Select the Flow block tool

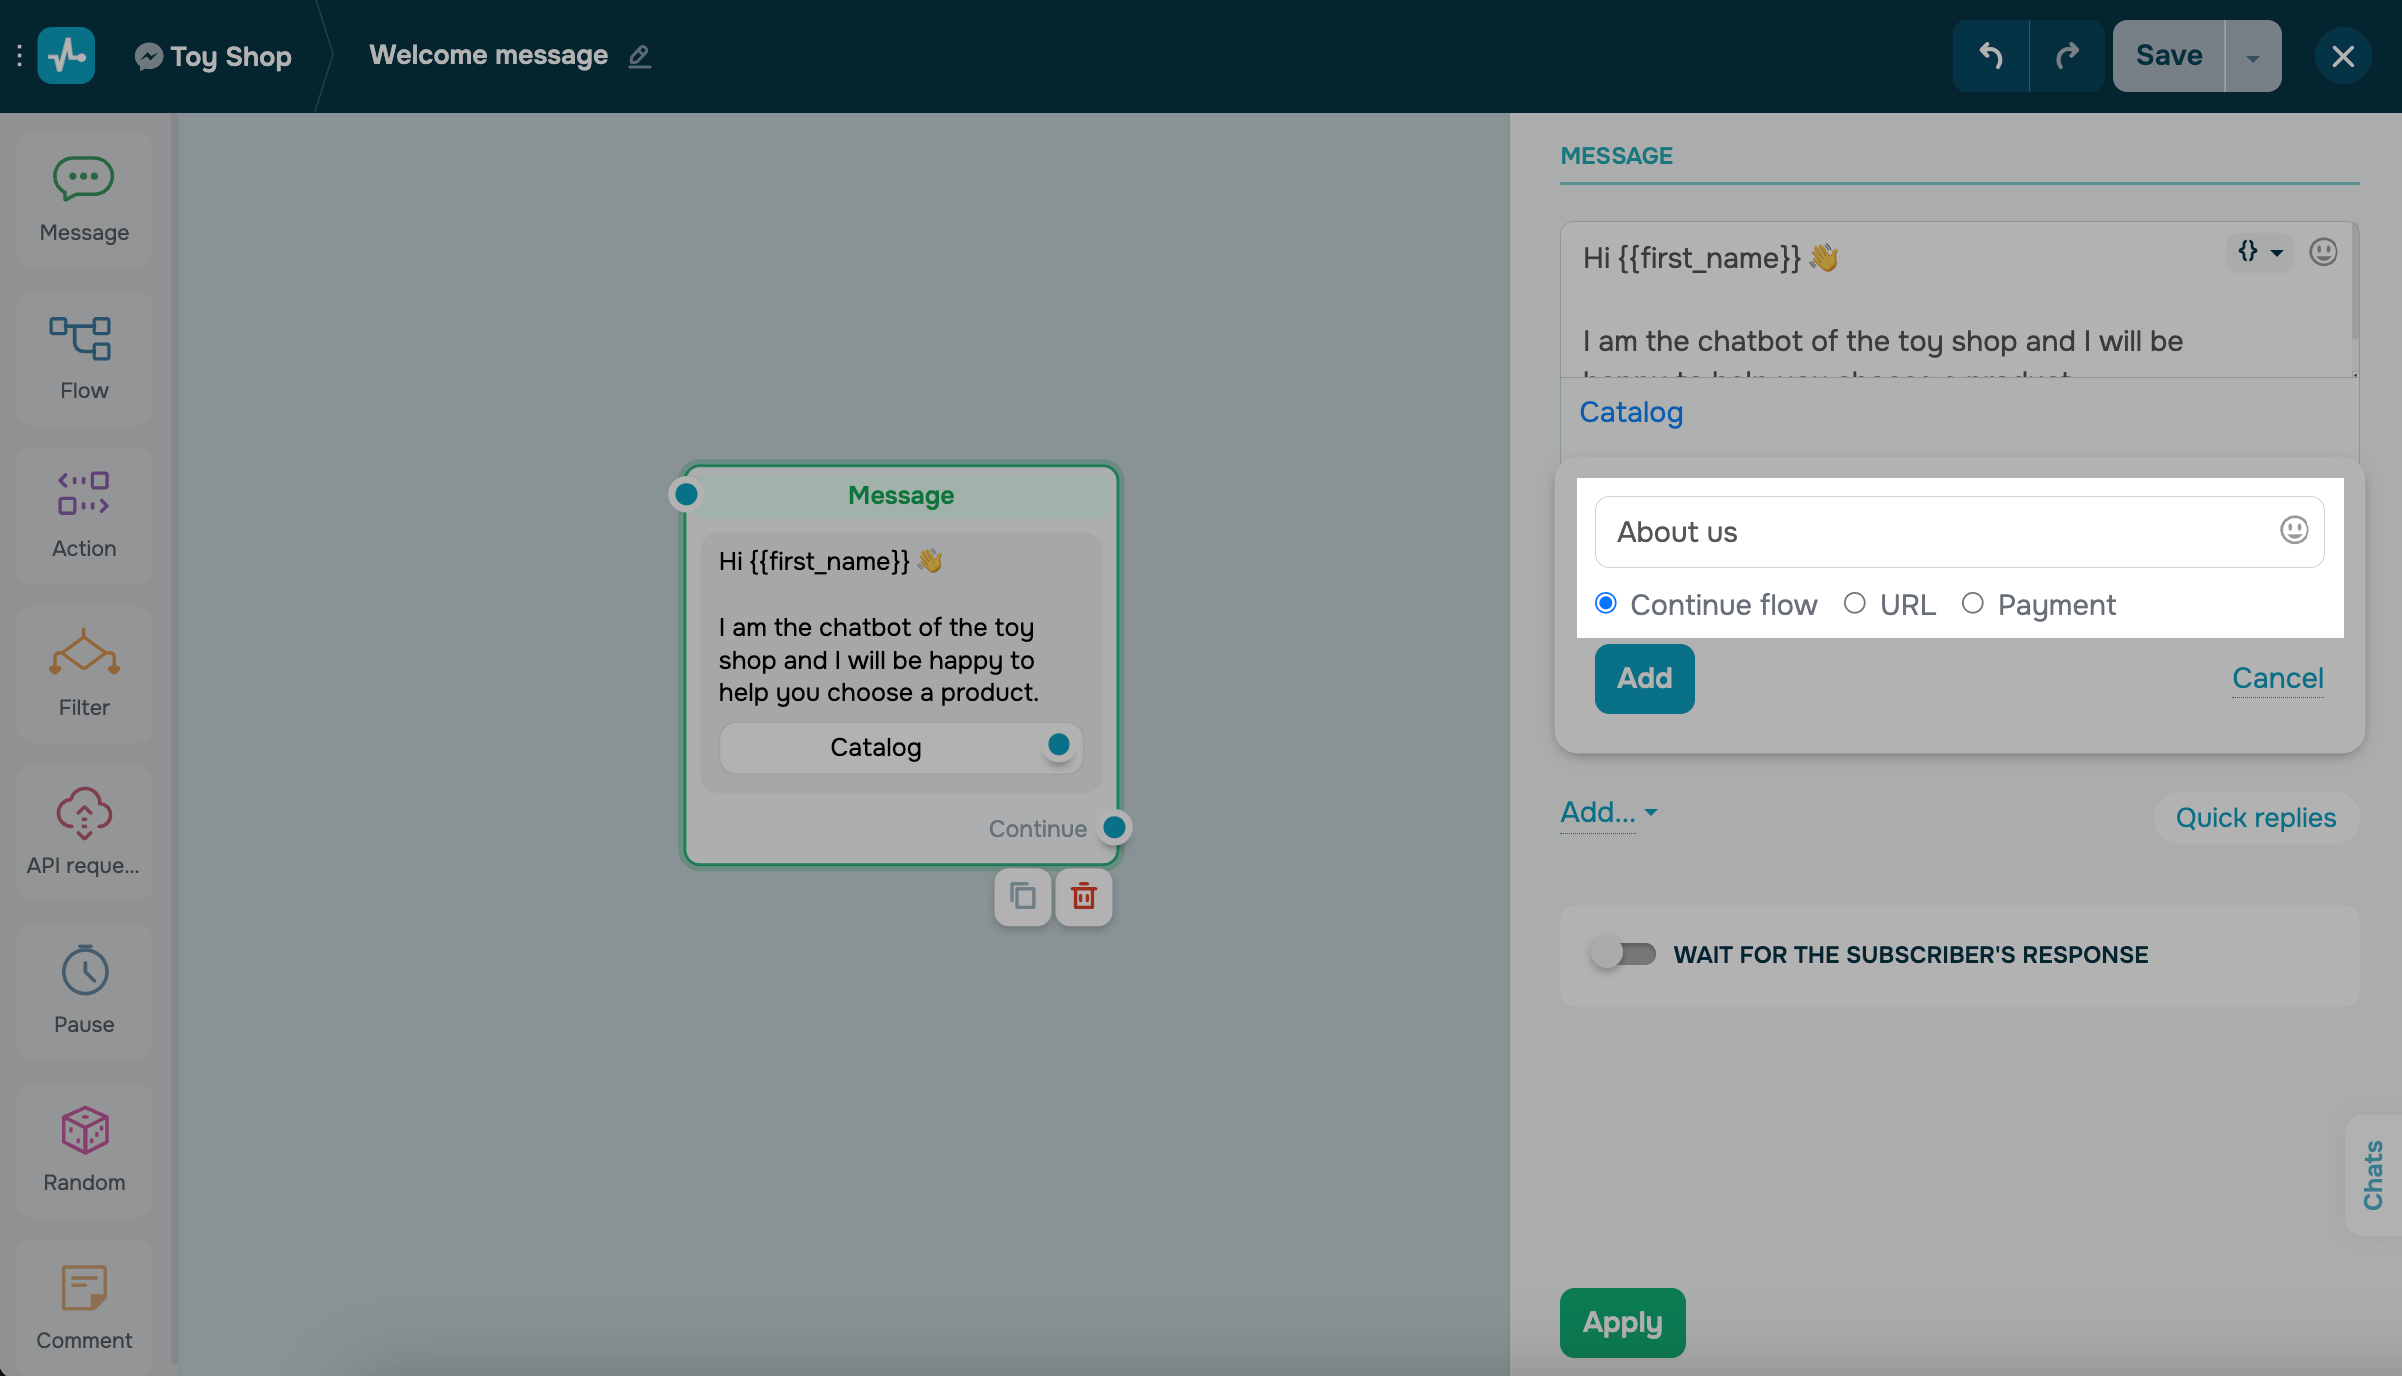(x=84, y=356)
